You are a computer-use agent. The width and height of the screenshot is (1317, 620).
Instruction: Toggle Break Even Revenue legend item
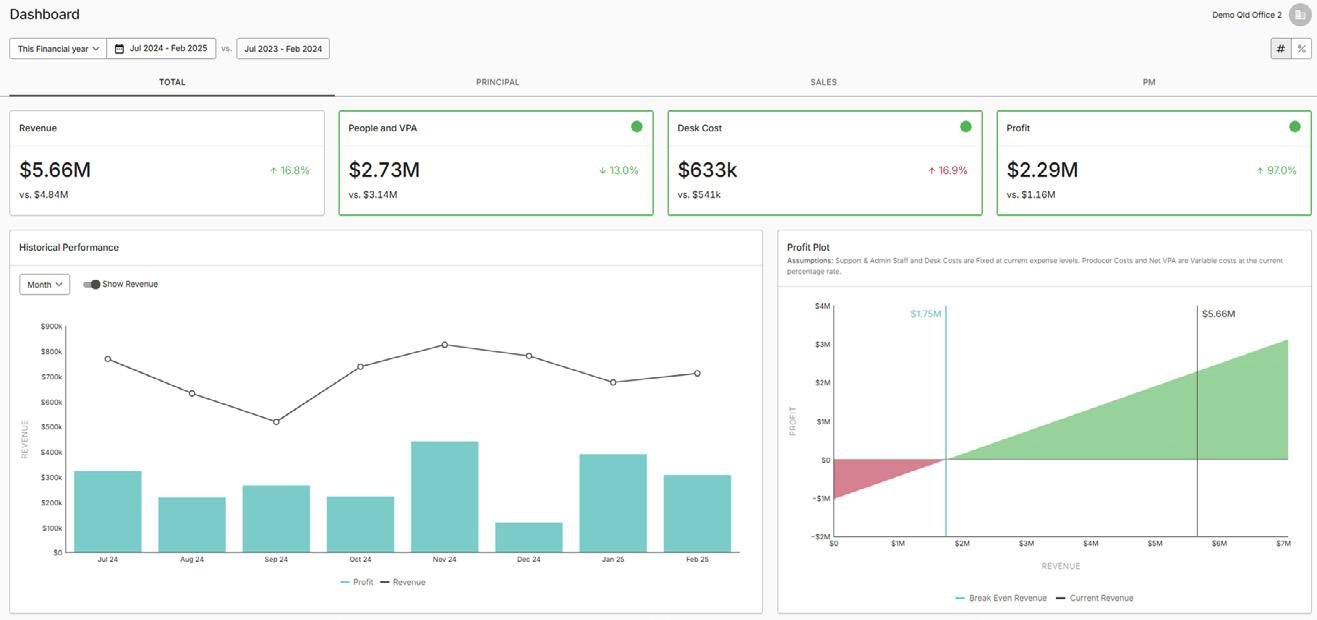tap(1001, 598)
